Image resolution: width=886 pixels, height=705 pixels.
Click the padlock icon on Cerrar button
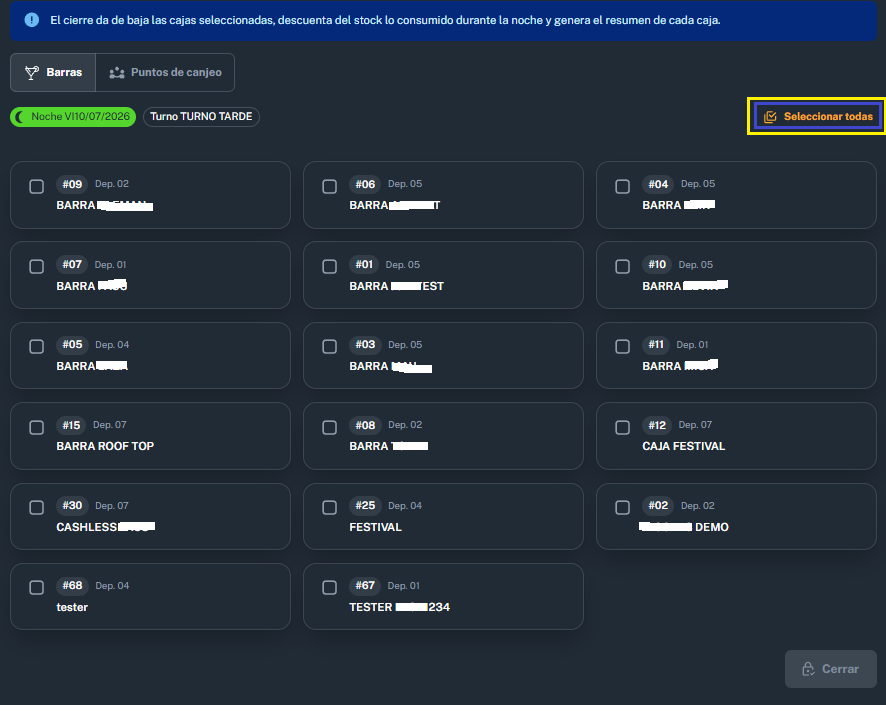808,669
